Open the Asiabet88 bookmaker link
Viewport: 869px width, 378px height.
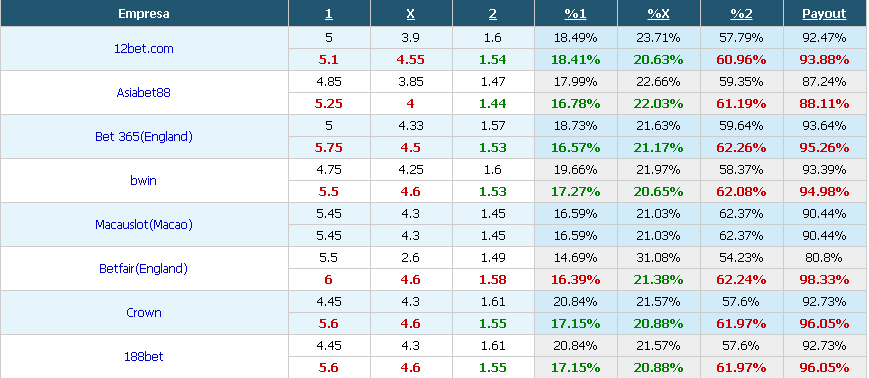(144, 93)
